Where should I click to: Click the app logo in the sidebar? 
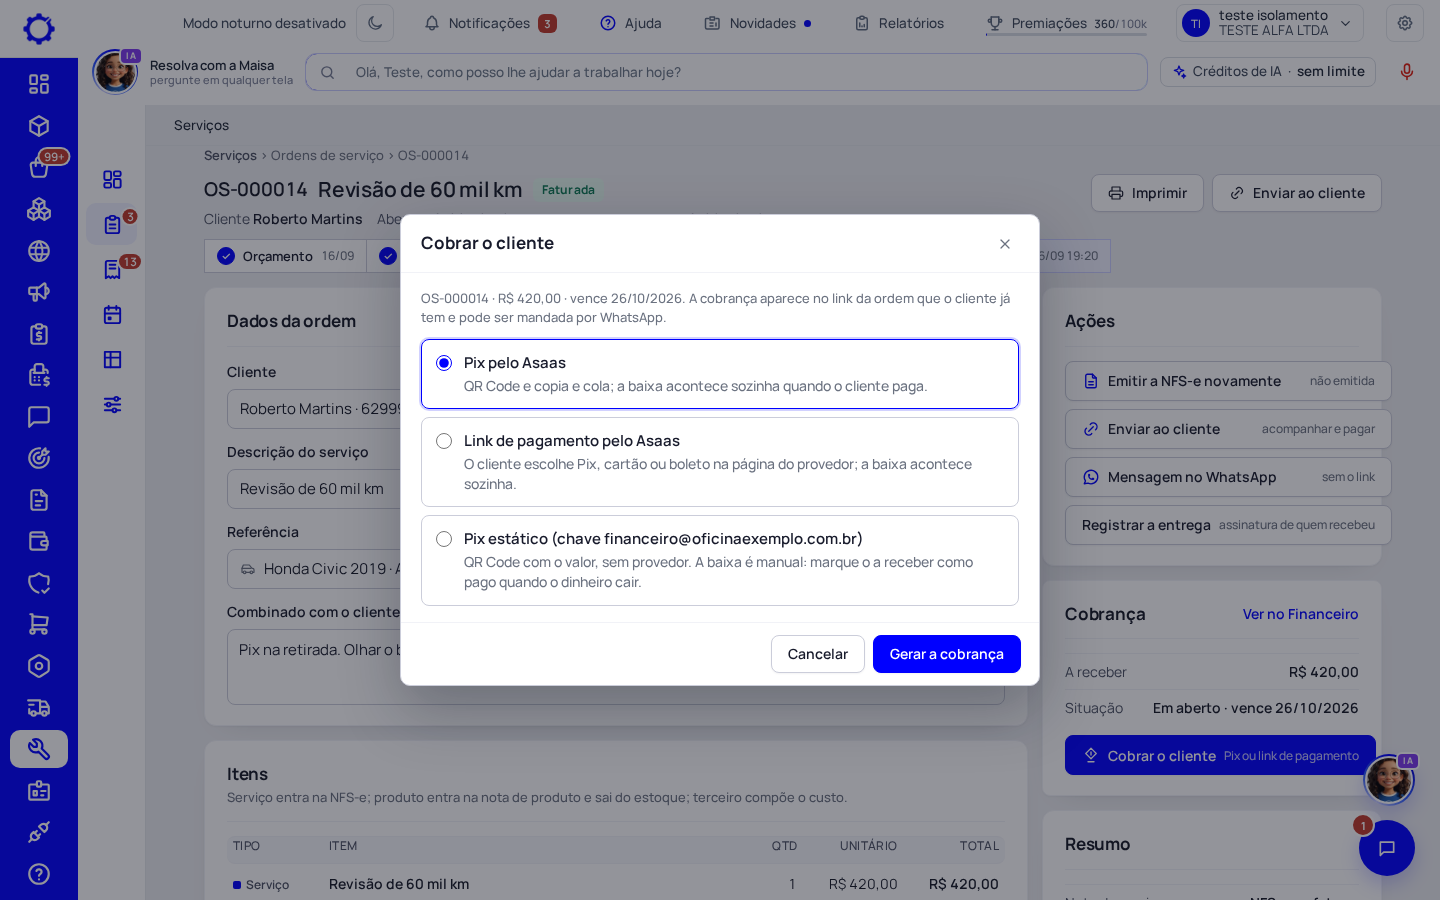click(39, 28)
